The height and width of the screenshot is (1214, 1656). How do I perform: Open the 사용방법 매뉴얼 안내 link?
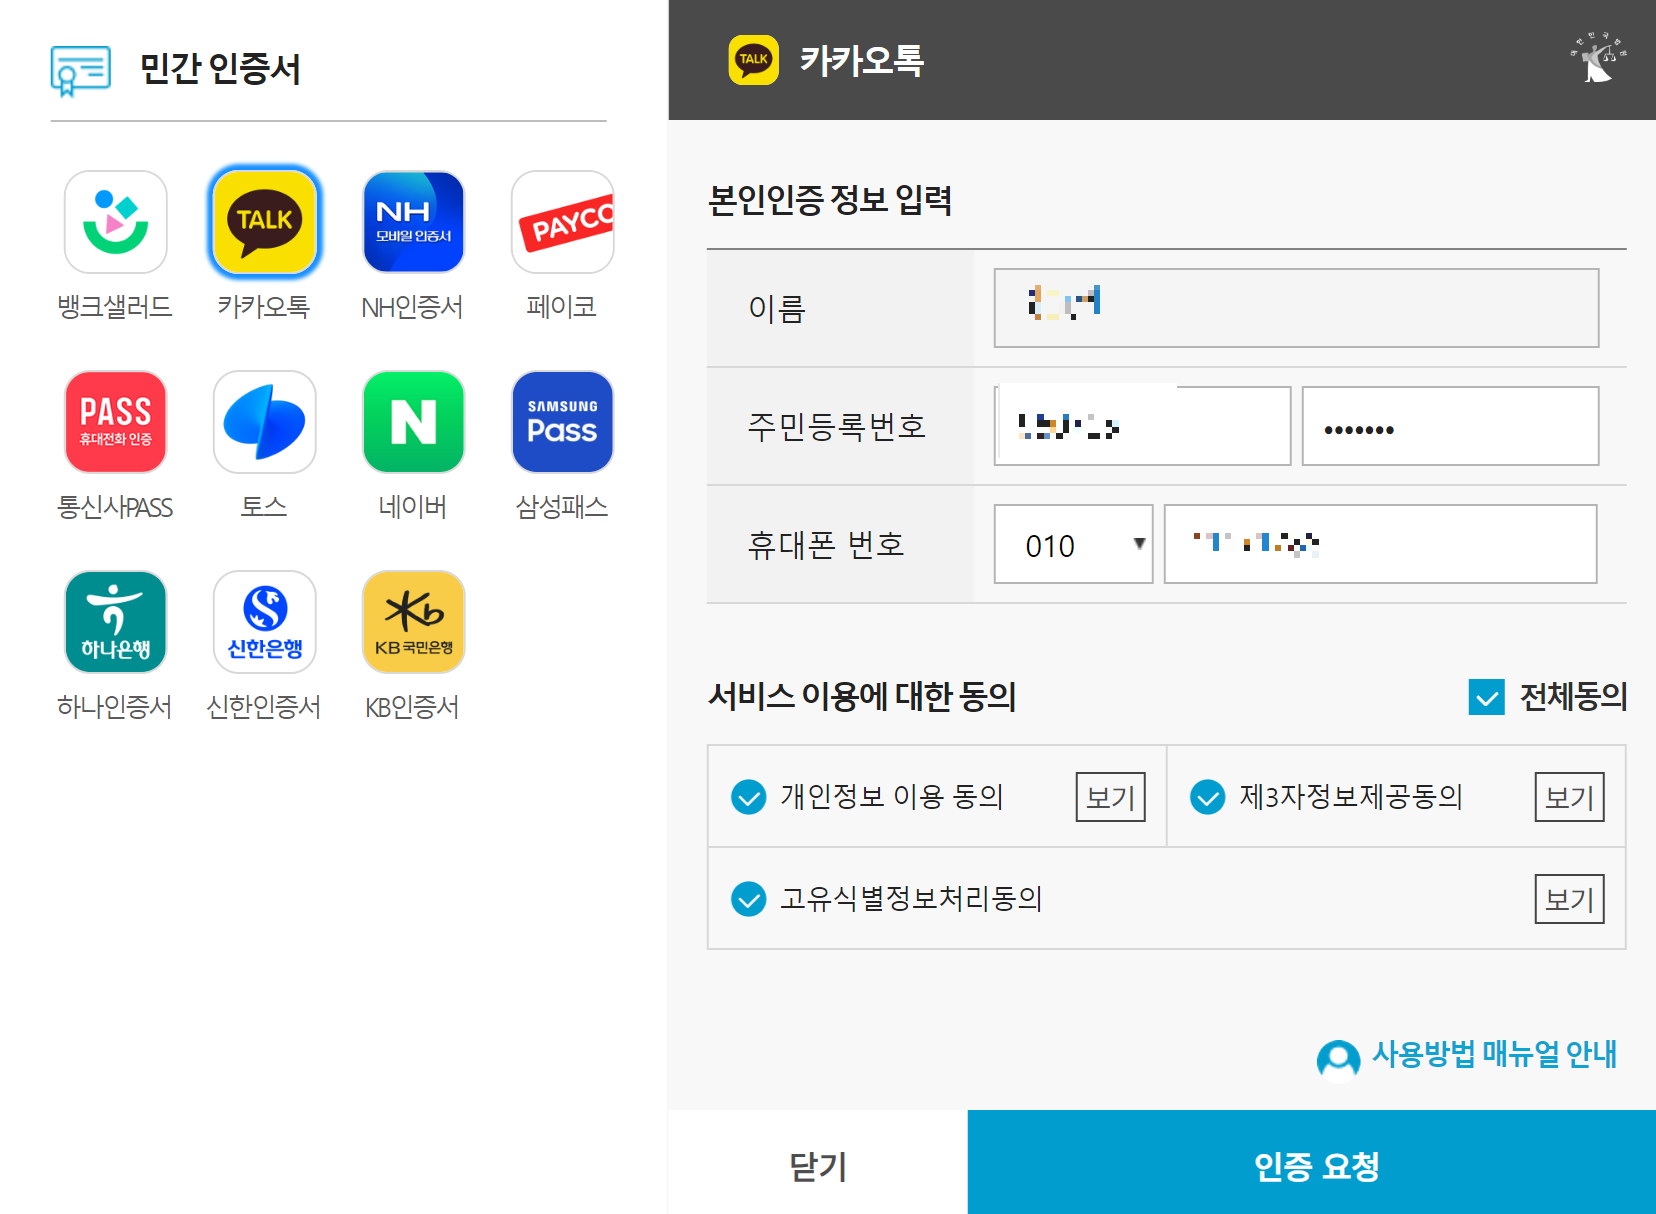1494,1054
